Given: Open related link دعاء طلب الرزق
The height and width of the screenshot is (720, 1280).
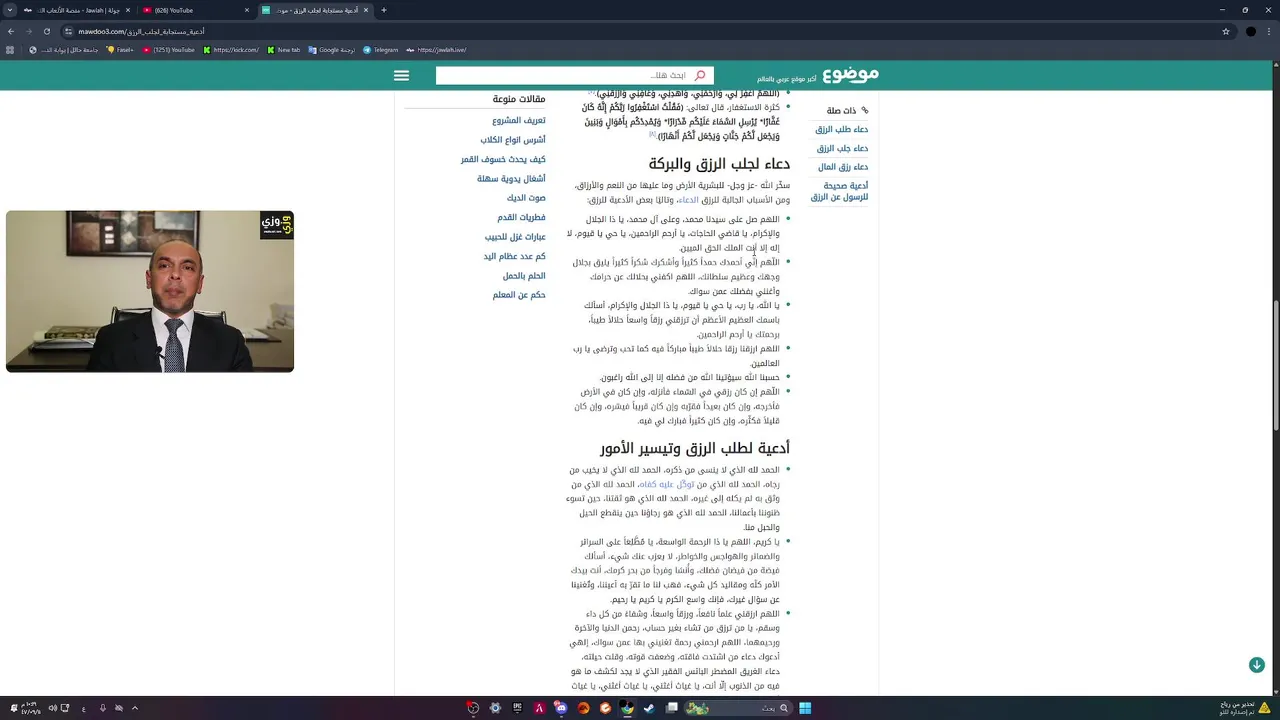Looking at the screenshot, I should pos(841,129).
